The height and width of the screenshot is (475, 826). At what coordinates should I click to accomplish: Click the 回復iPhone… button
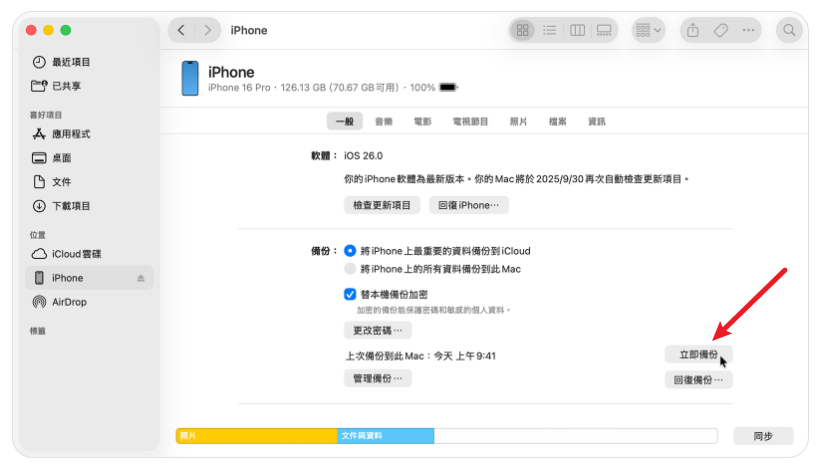[469, 205]
